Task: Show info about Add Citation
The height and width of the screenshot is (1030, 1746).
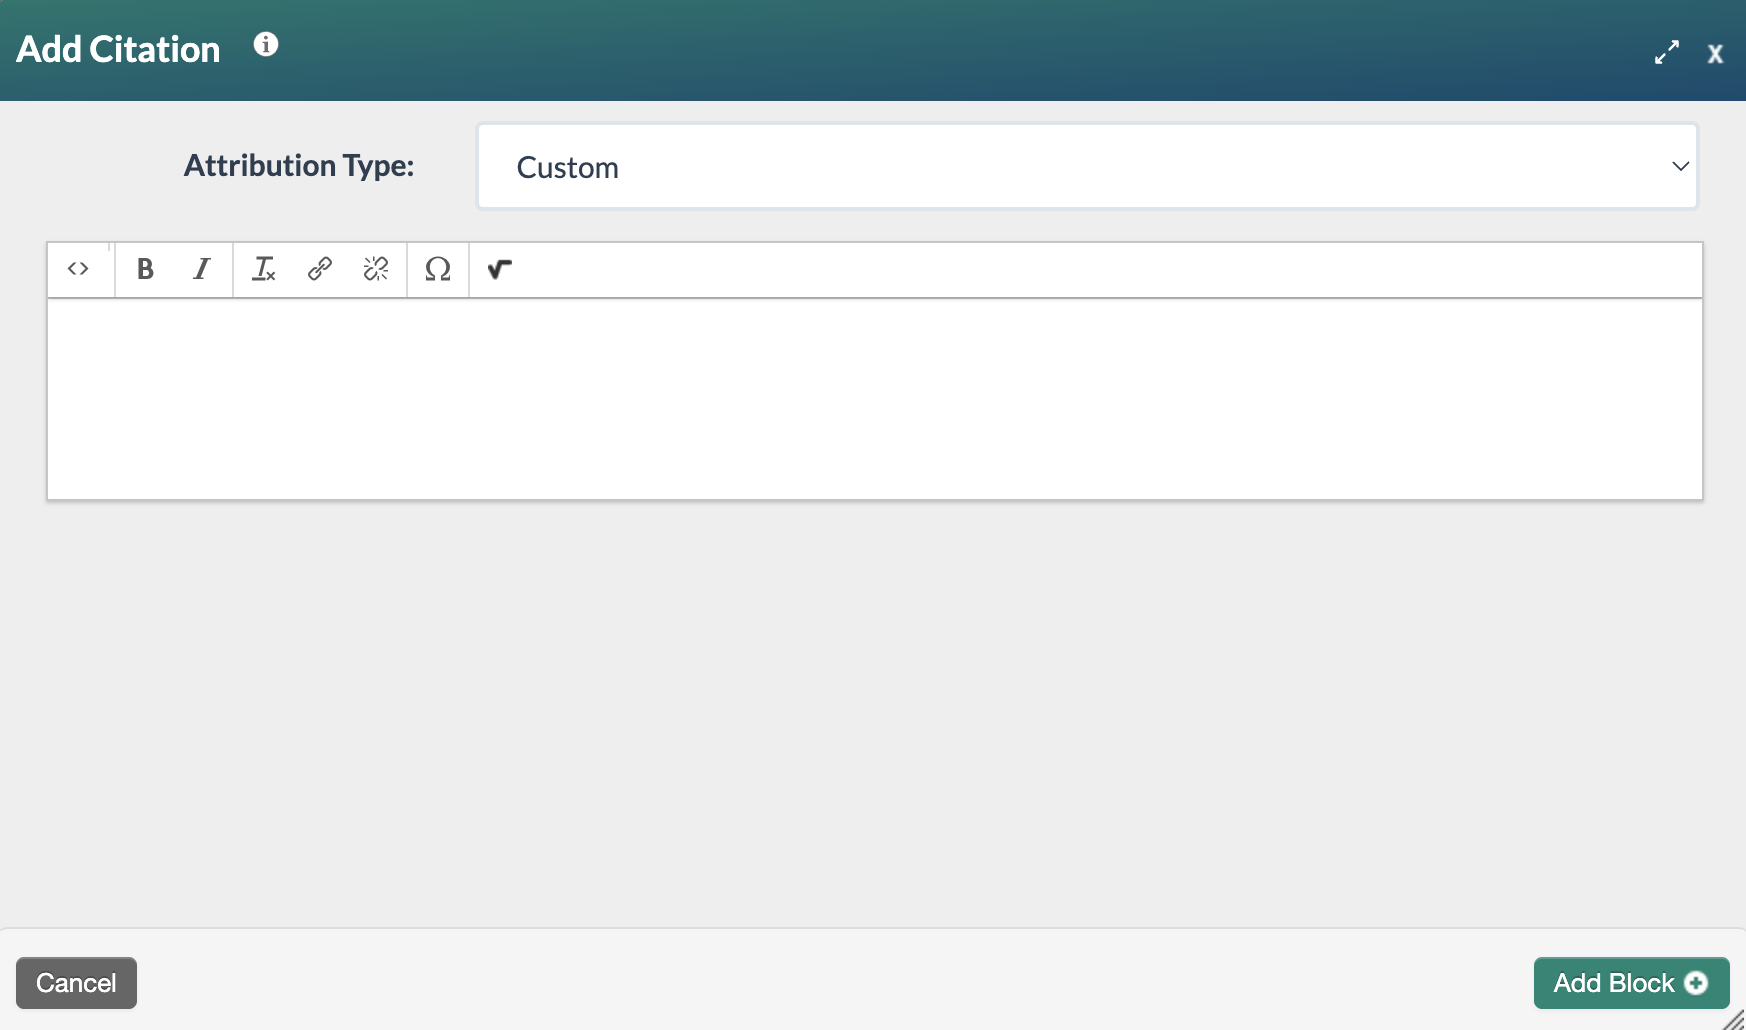Action: 266,44
